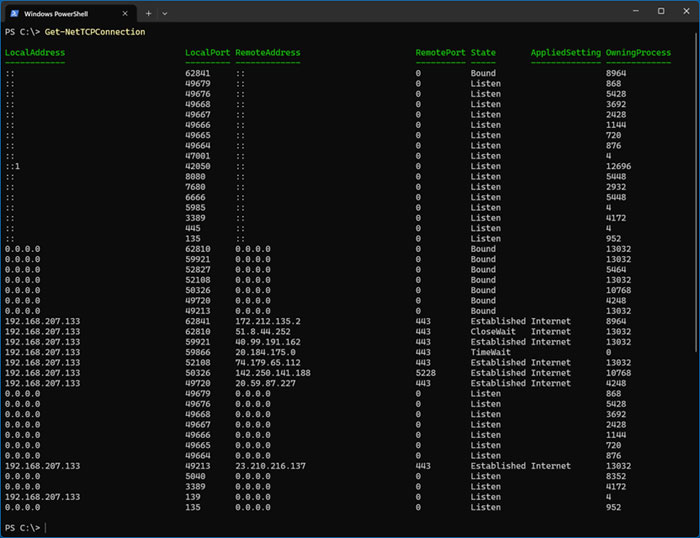Viewport: 700px width, 538px height.
Task: Close the PowerShell window
Action: (686, 11)
